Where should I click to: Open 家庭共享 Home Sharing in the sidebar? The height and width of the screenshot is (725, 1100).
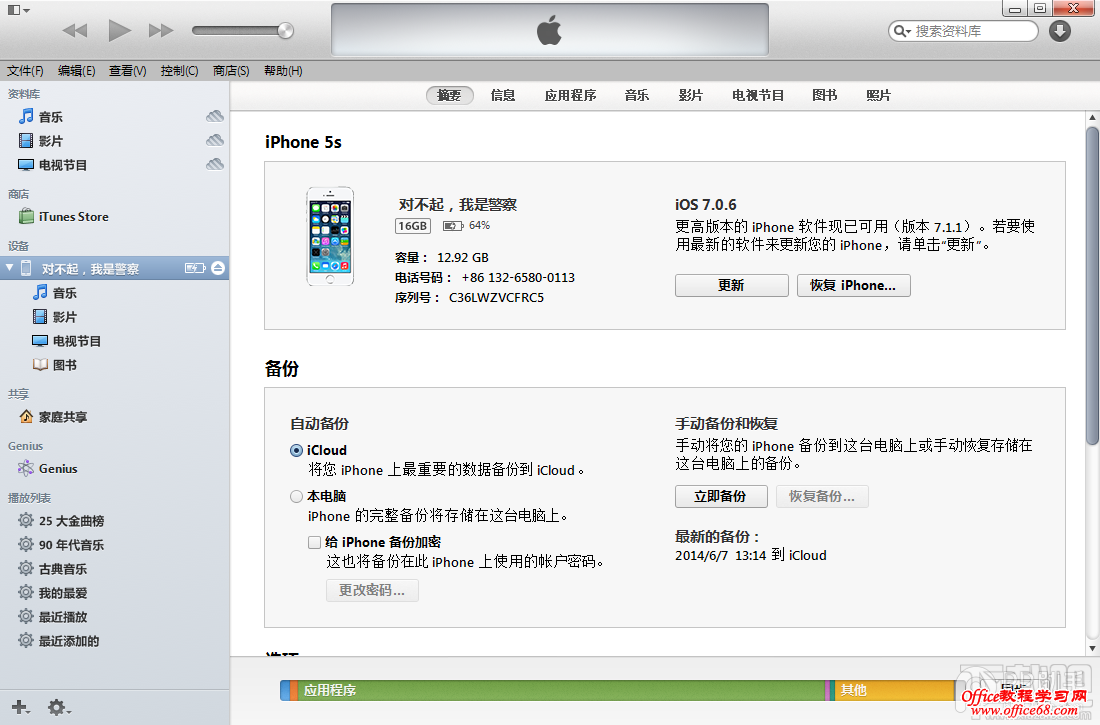tap(62, 417)
